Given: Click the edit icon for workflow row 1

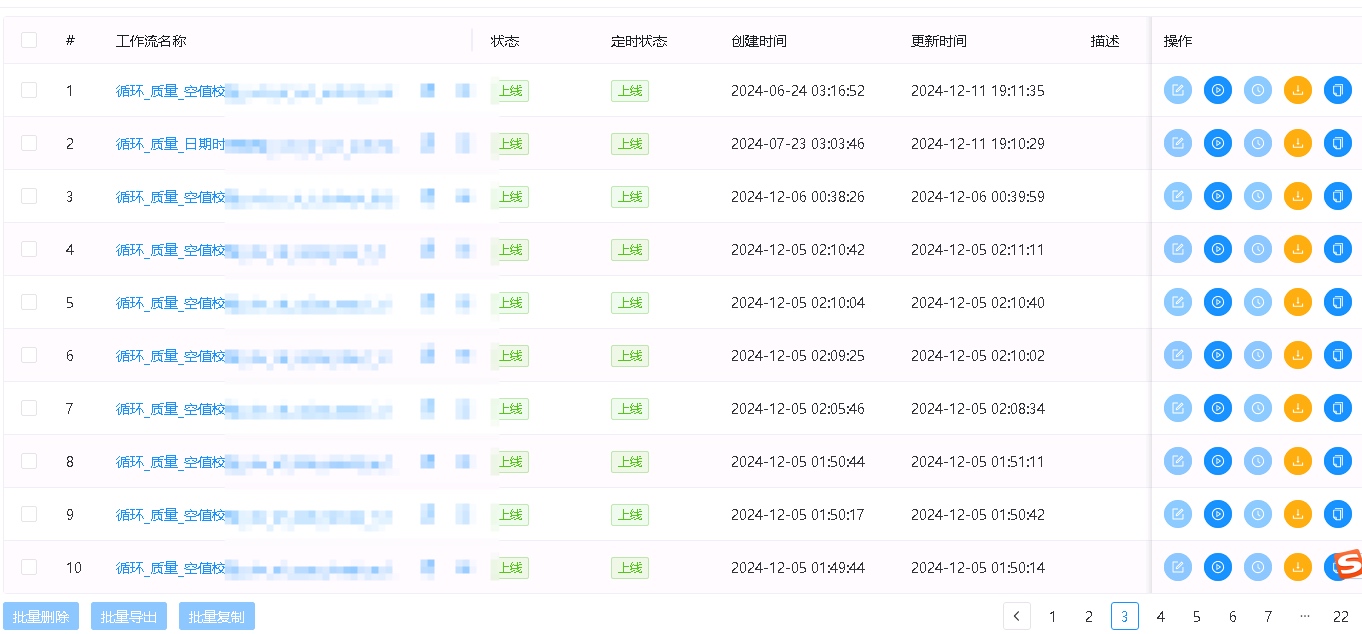Looking at the screenshot, I should coord(1177,91).
